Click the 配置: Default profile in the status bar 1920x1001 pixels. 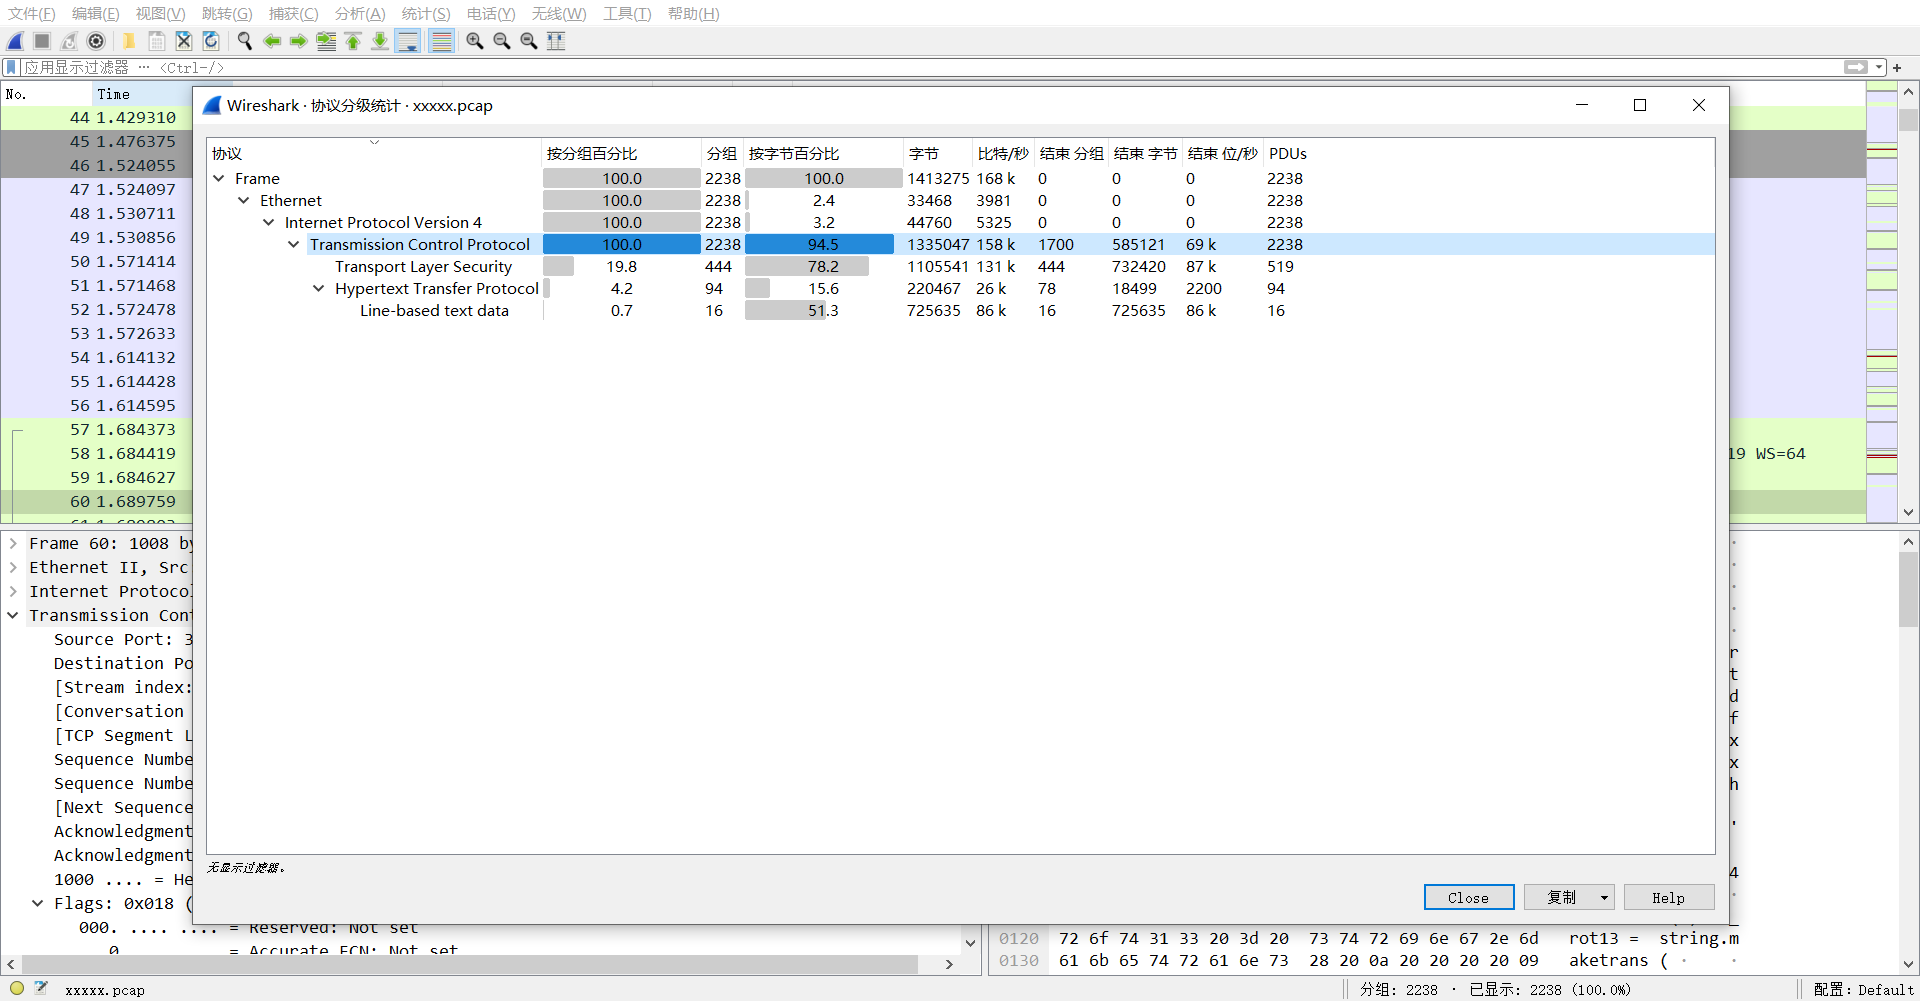tap(1863, 989)
